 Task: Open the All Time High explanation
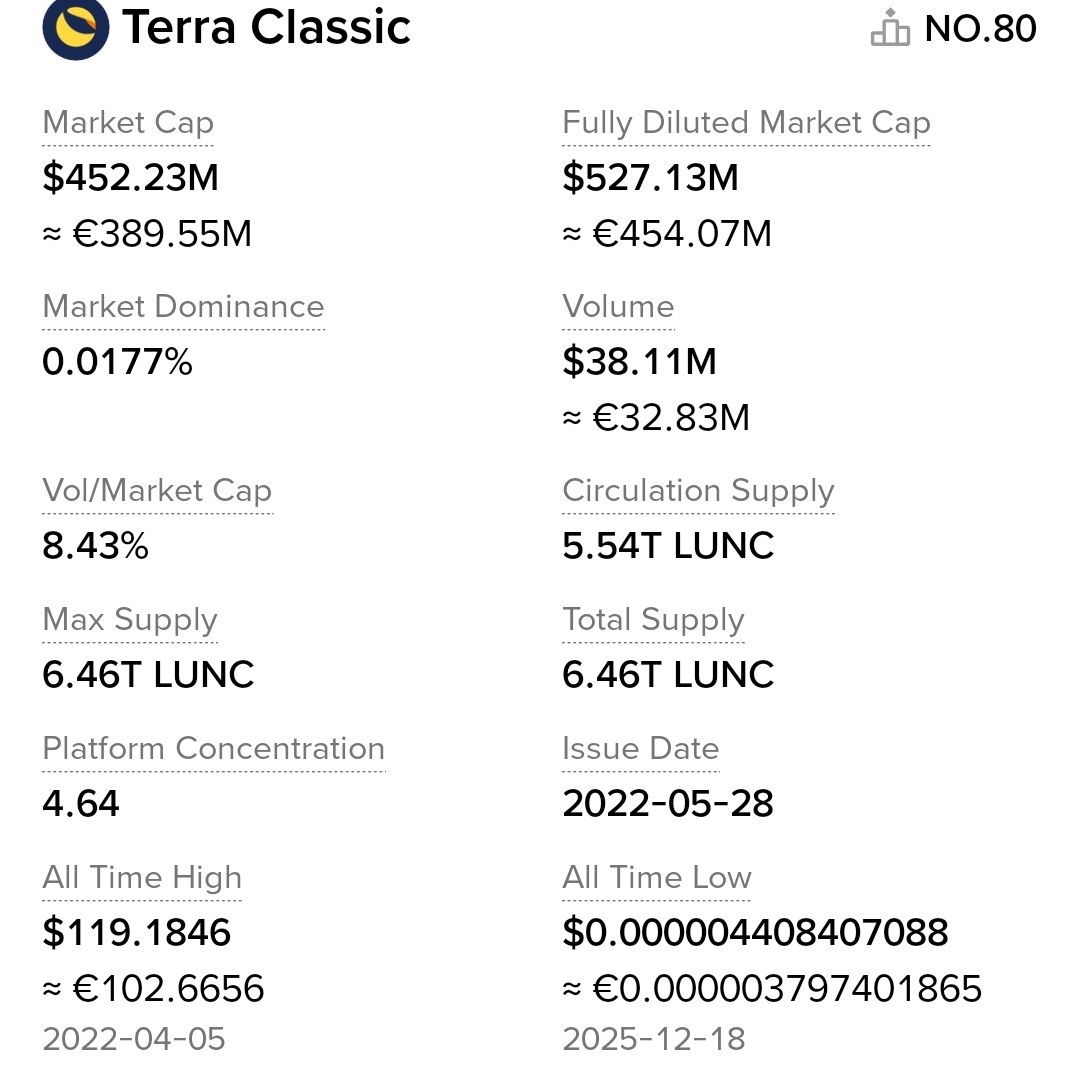pyautogui.click(x=142, y=878)
